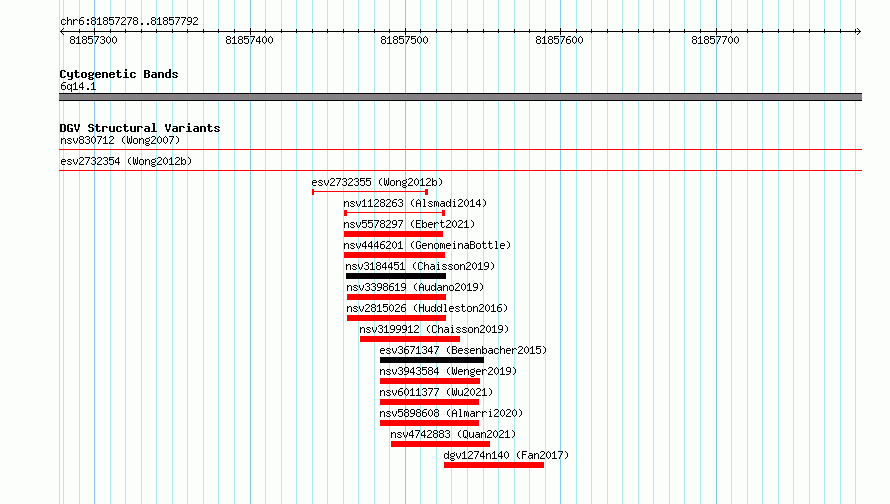Click the red bar under nsv4446201
Image resolution: width=890 pixels, height=504 pixels.
(394, 255)
